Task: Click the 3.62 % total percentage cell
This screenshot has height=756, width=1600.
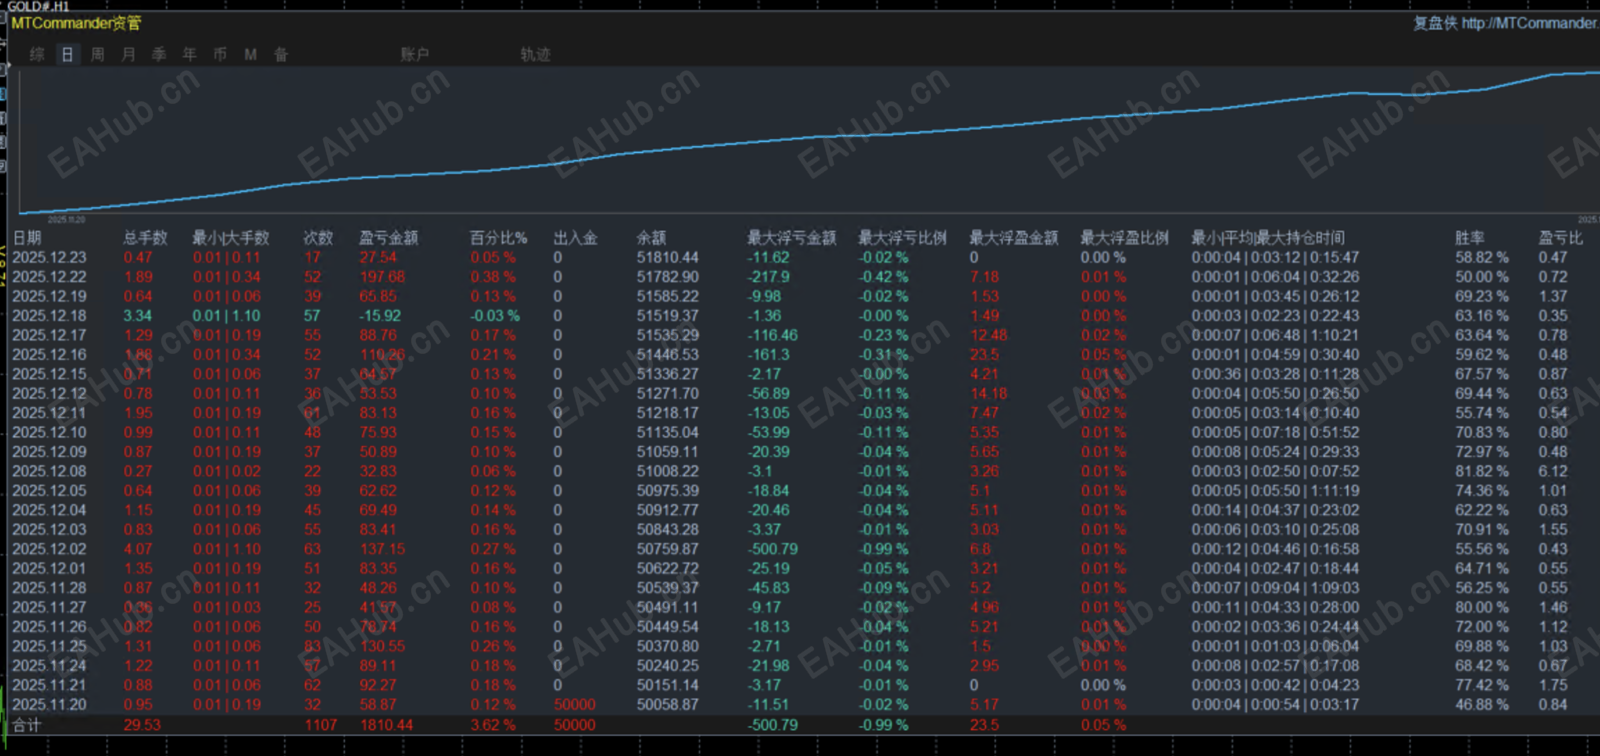Action: click(493, 725)
